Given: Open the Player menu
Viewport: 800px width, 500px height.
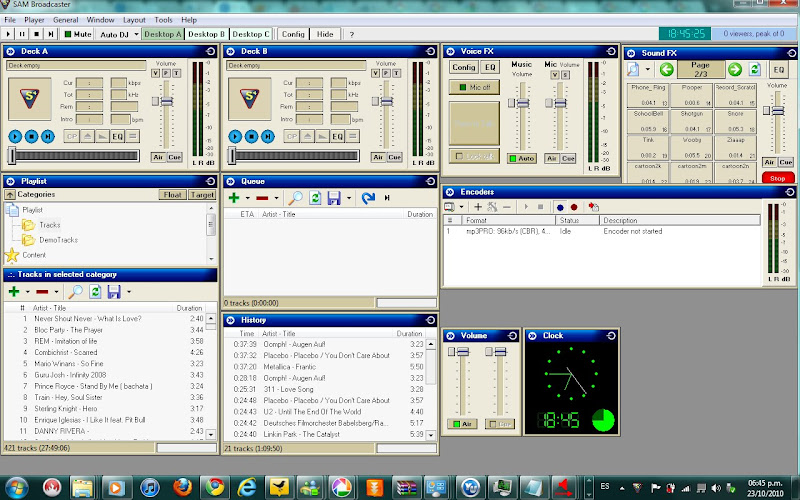Looking at the screenshot, I should coord(34,20).
